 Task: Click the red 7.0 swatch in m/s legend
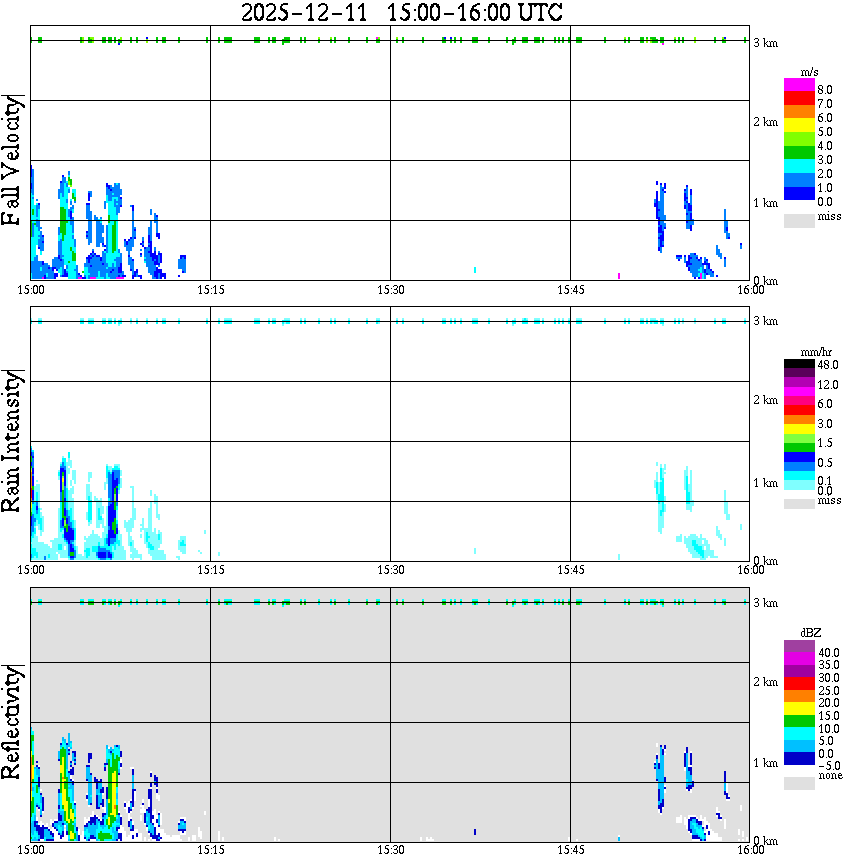coord(799,98)
